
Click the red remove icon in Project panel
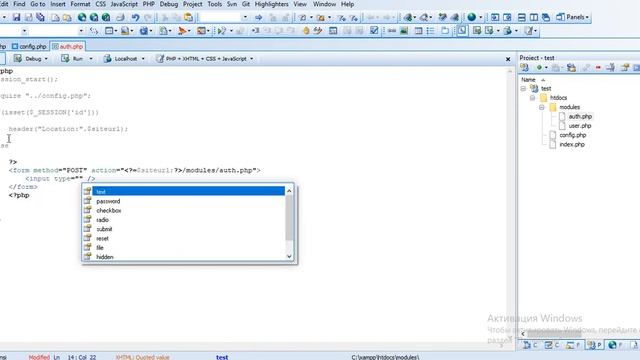point(598,68)
